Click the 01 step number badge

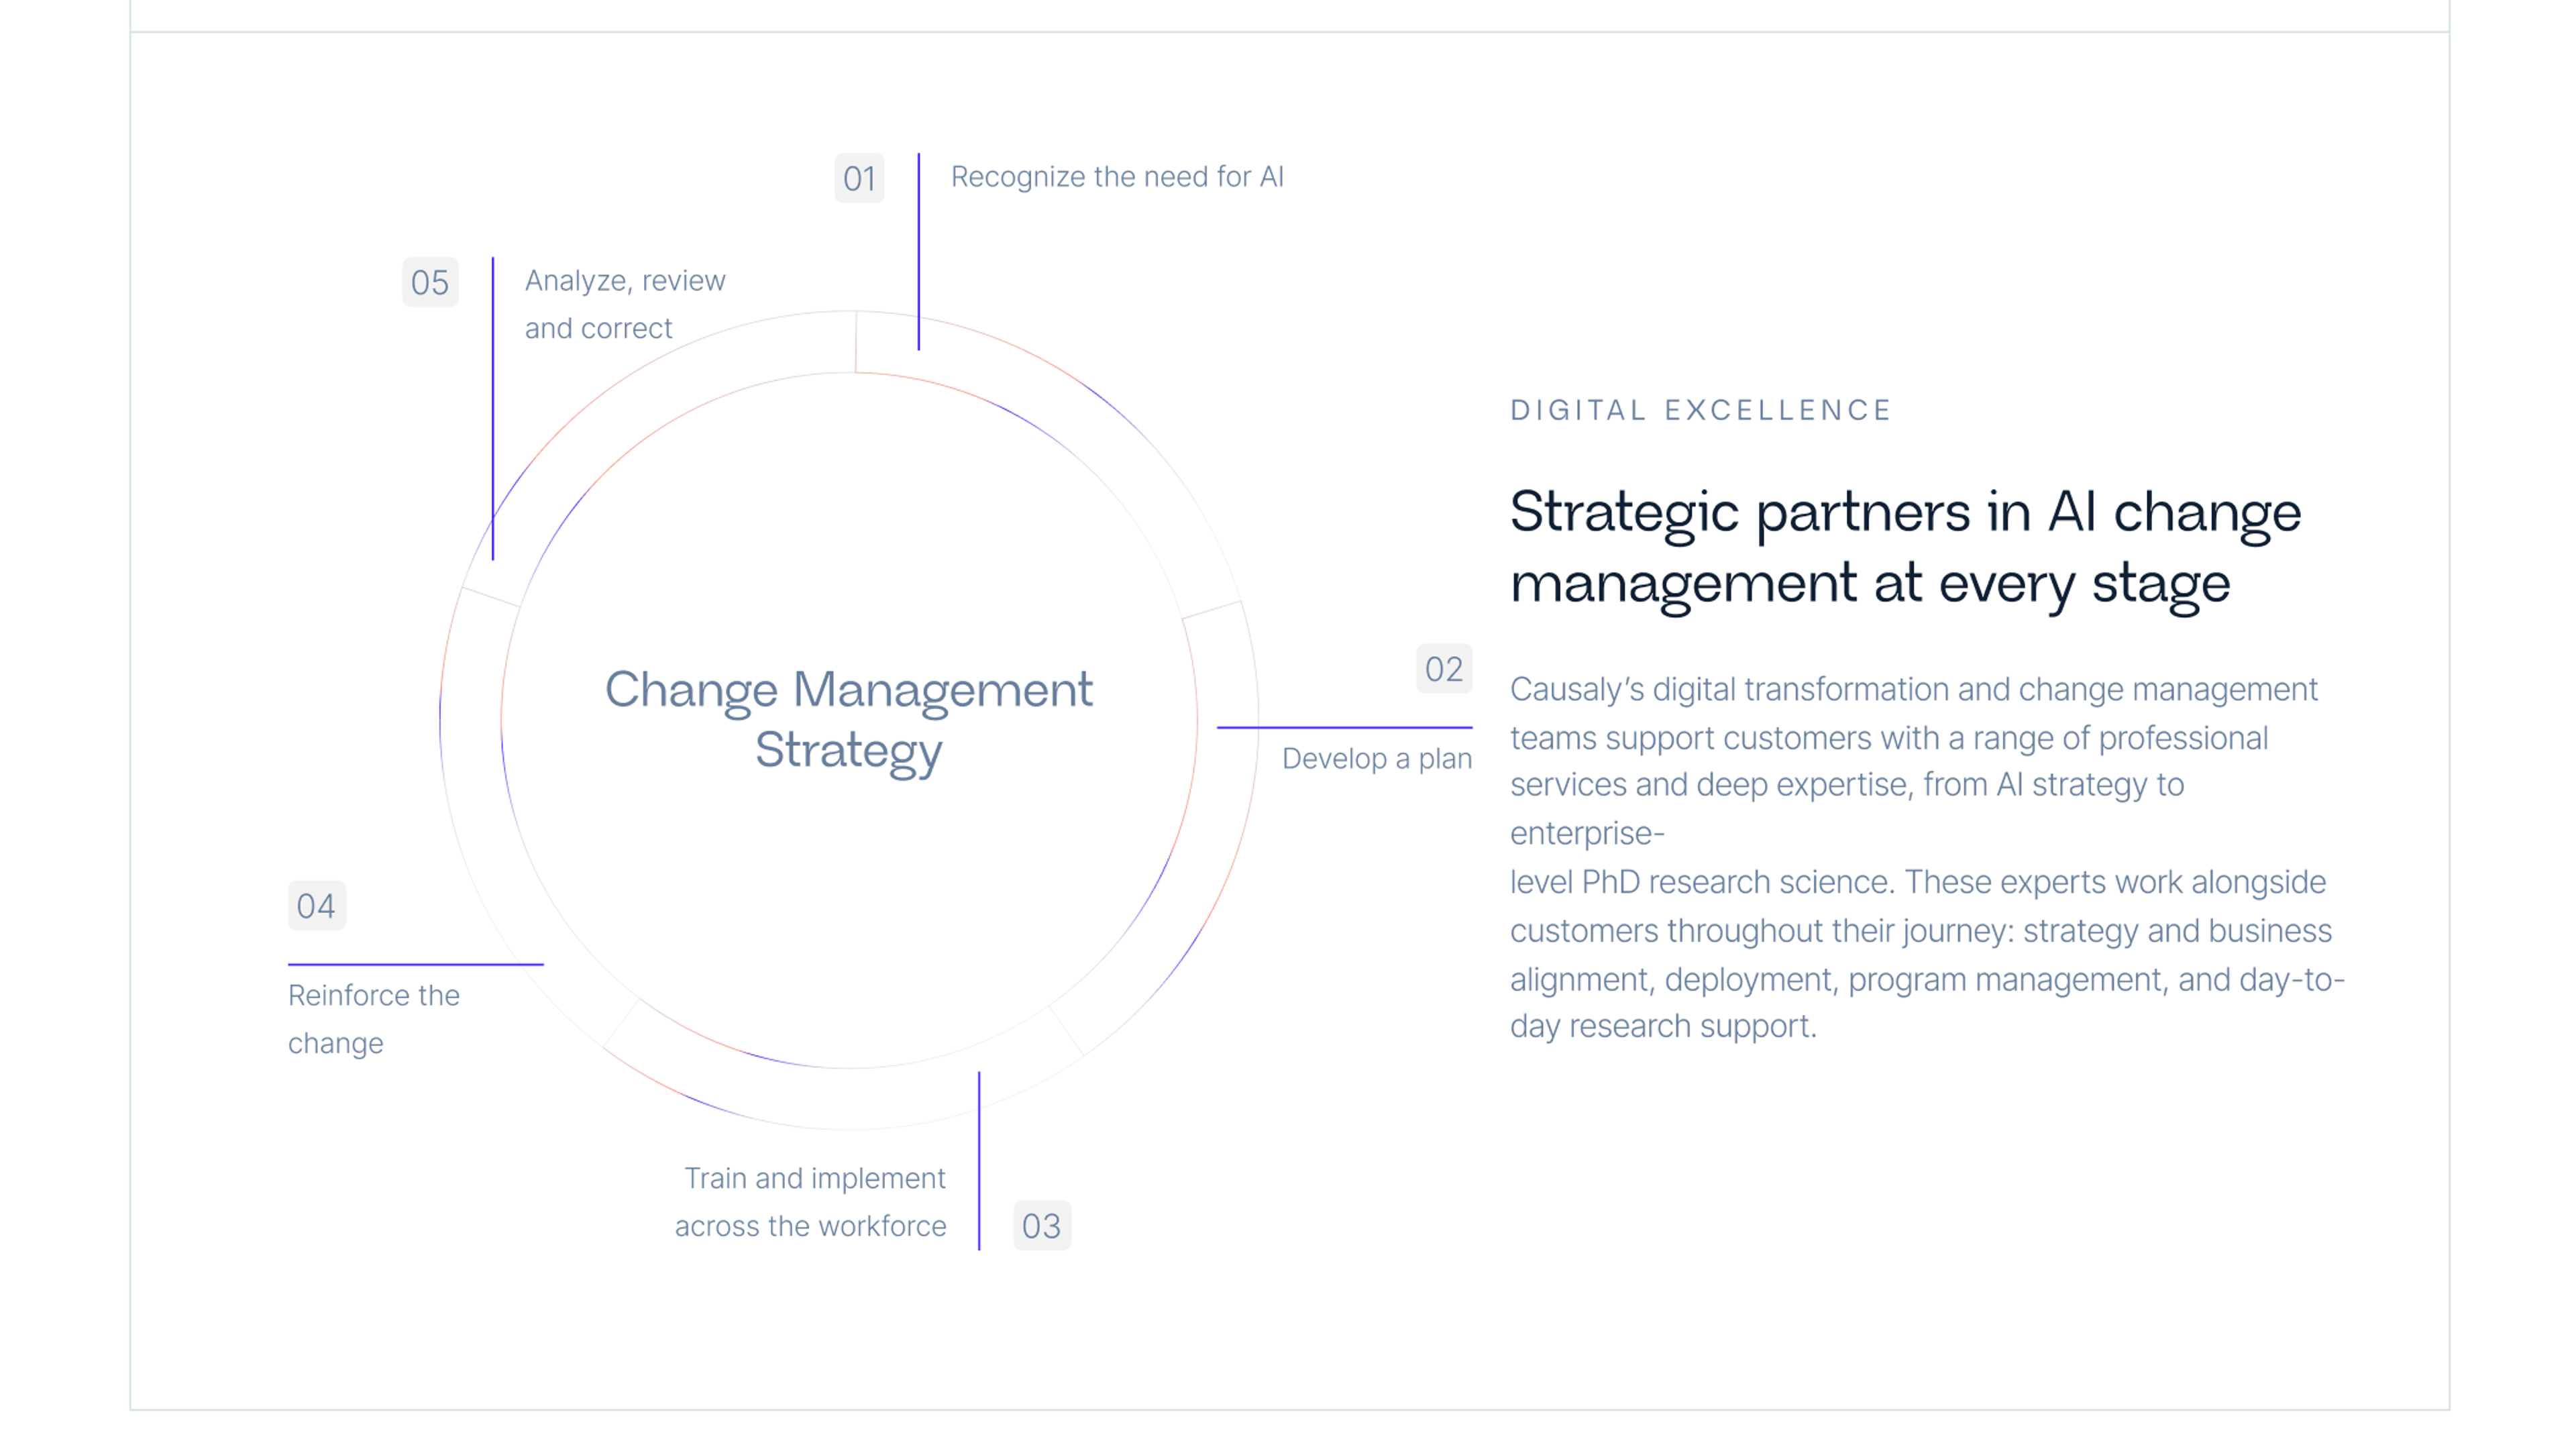[x=859, y=178]
